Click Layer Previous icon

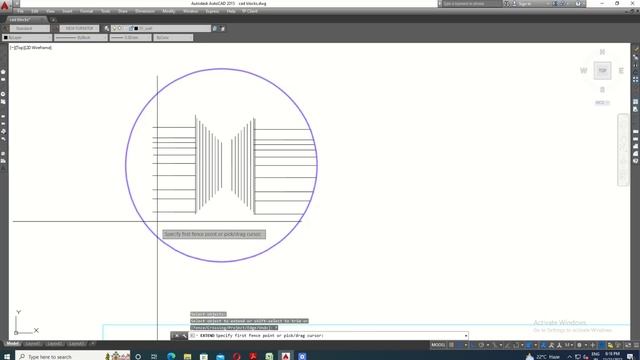pos(222,29)
